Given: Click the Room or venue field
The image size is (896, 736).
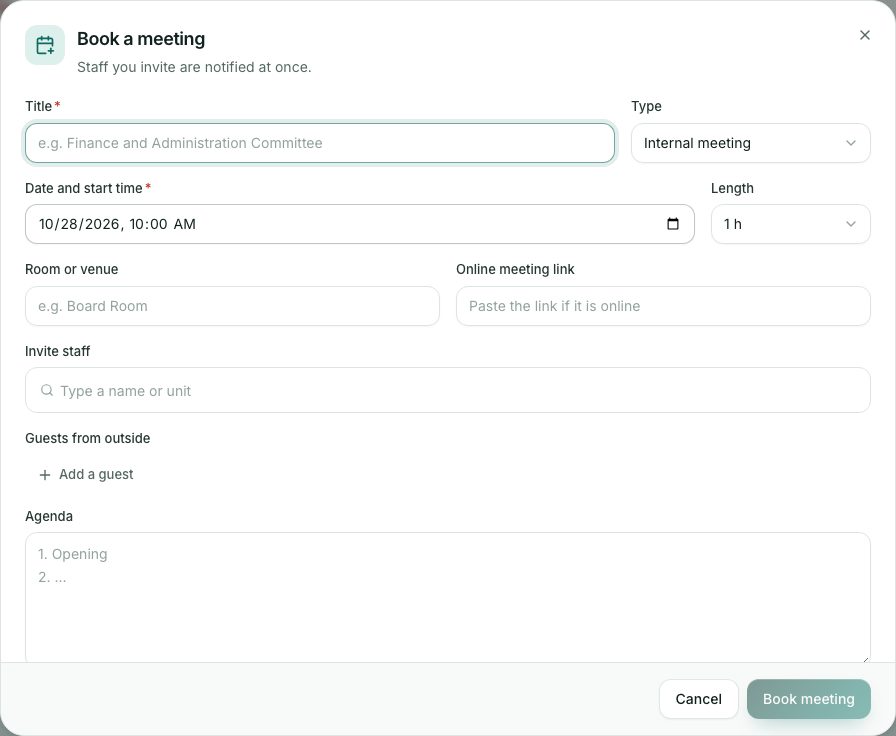Looking at the screenshot, I should pyautogui.click(x=233, y=306).
